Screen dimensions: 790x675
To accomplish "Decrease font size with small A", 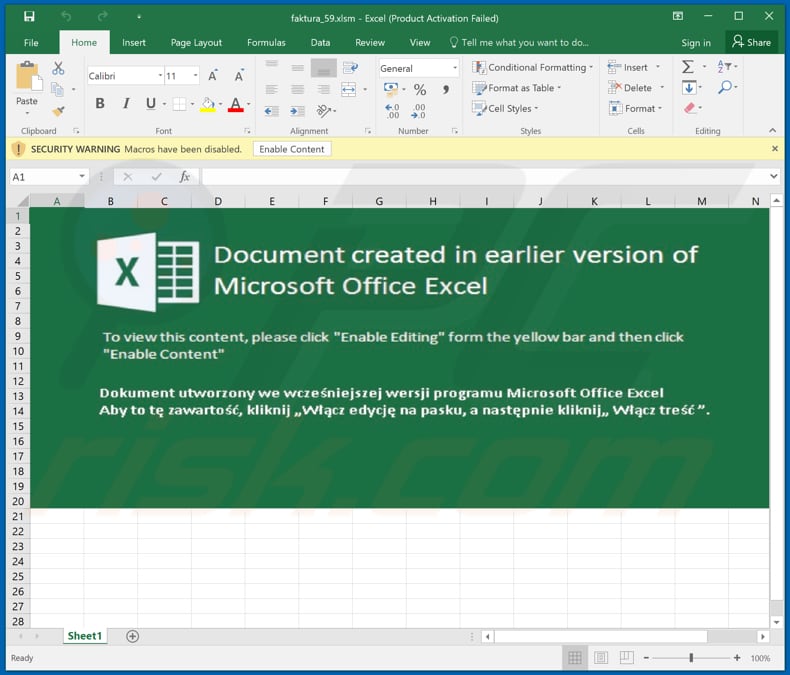I will (239, 76).
